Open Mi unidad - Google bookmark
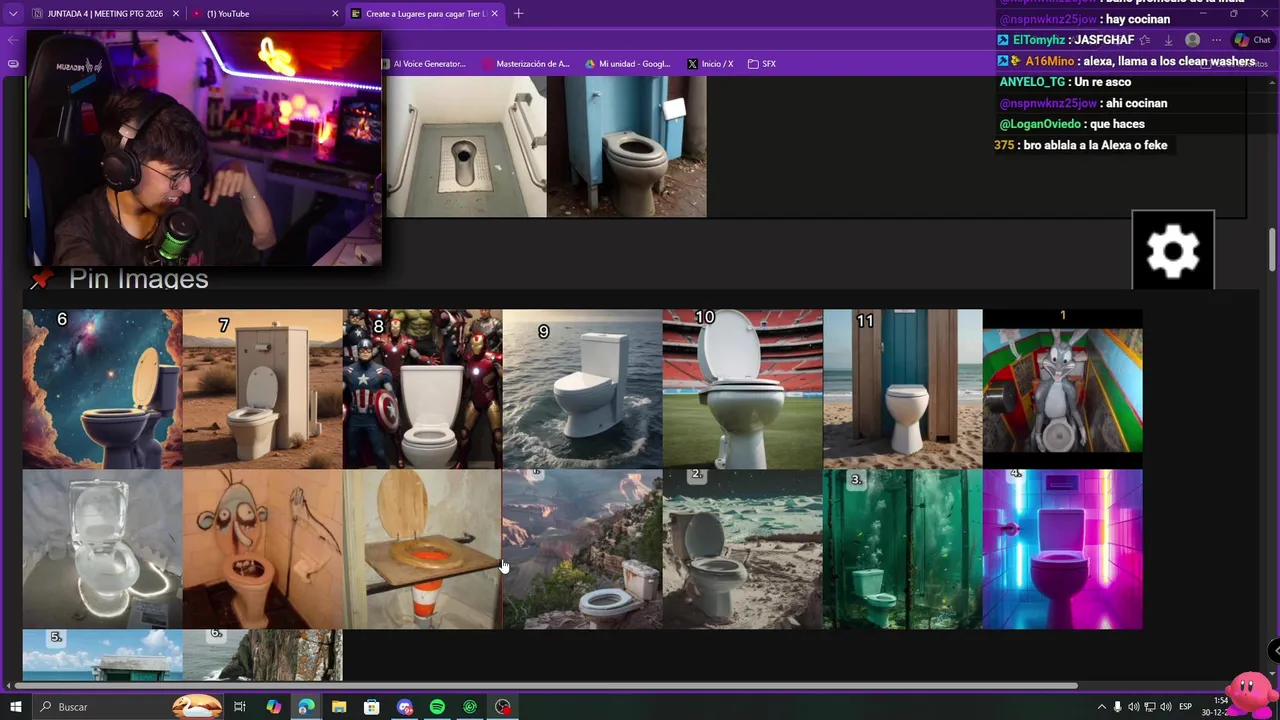The image size is (1280, 720). click(628, 64)
